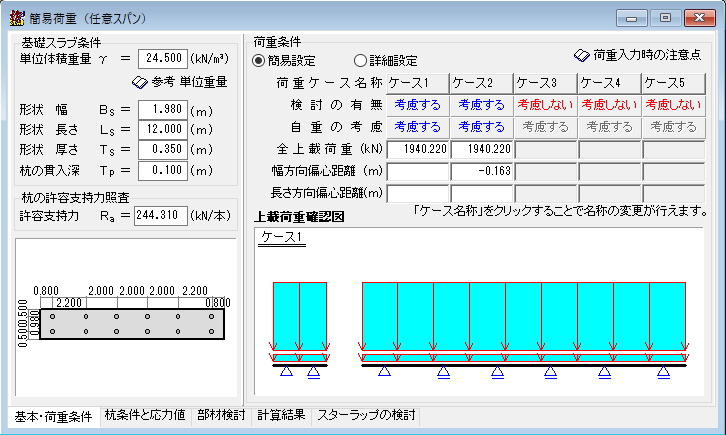The width and height of the screenshot is (726, 435).
Task: Click the 形状 厚さ Ts field 0.350
Action: pyautogui.click(x=163, y=149)
